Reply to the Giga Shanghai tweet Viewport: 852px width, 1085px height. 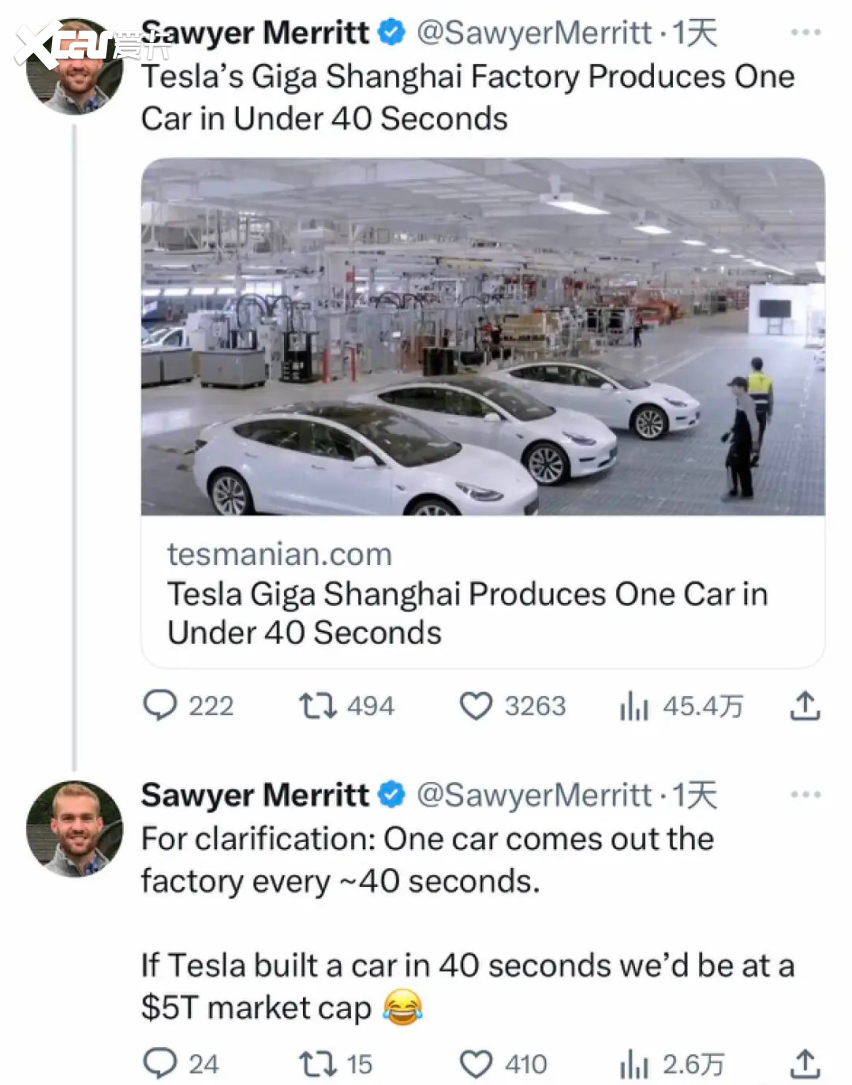click(161, 707)
